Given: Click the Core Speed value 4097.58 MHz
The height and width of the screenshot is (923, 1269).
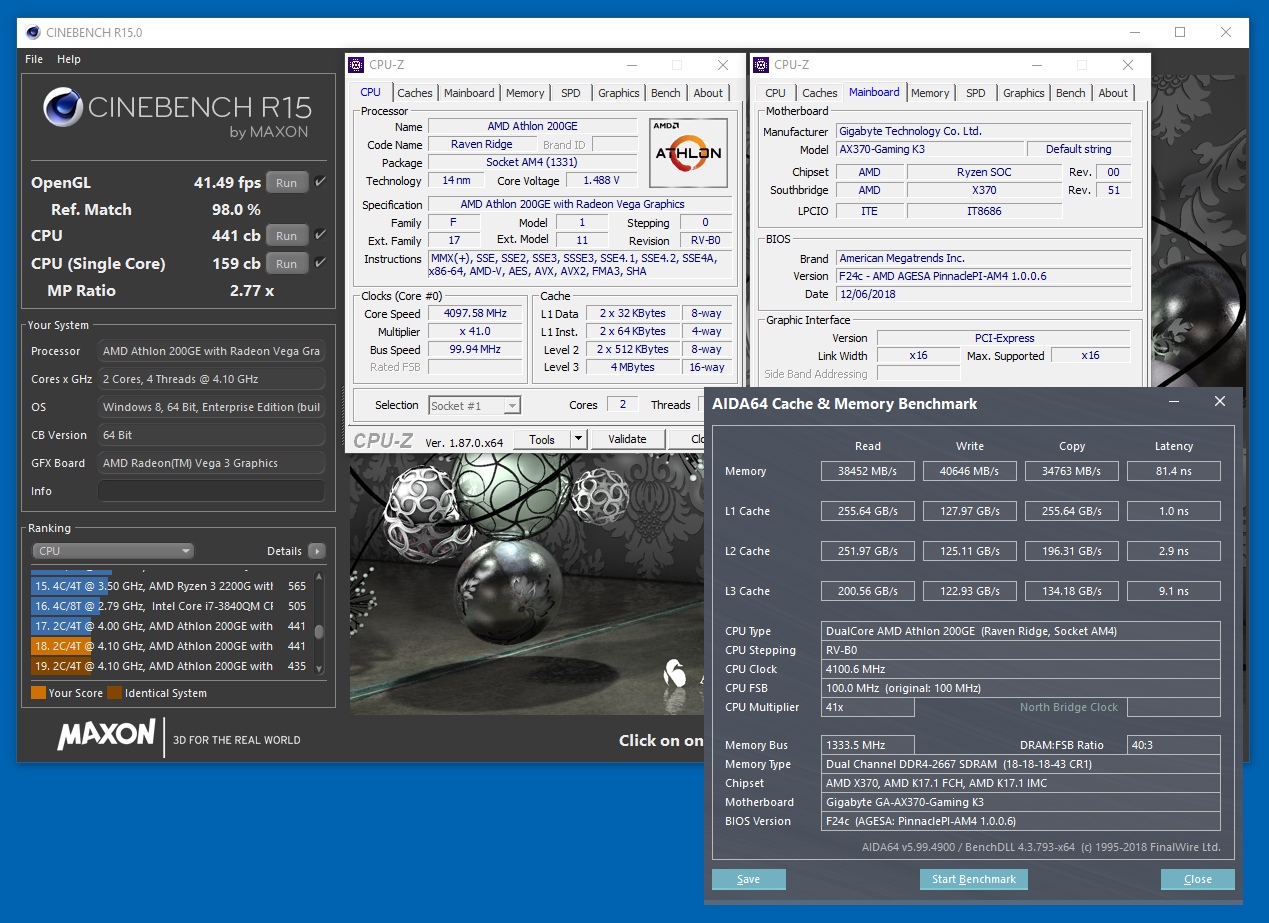Looking at the screenshot, I should (475, 313).
